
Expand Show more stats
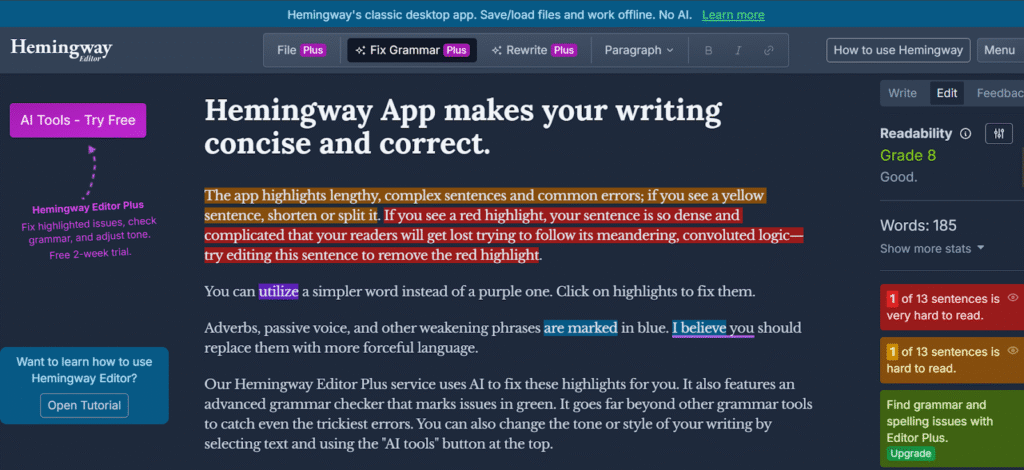click(x=932, y=248)
